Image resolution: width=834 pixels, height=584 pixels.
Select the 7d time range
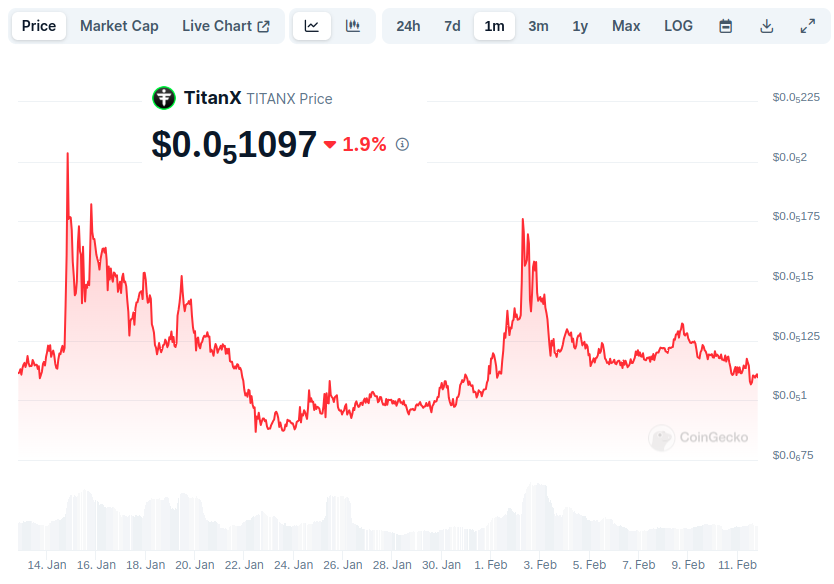[x=452, y=26]
